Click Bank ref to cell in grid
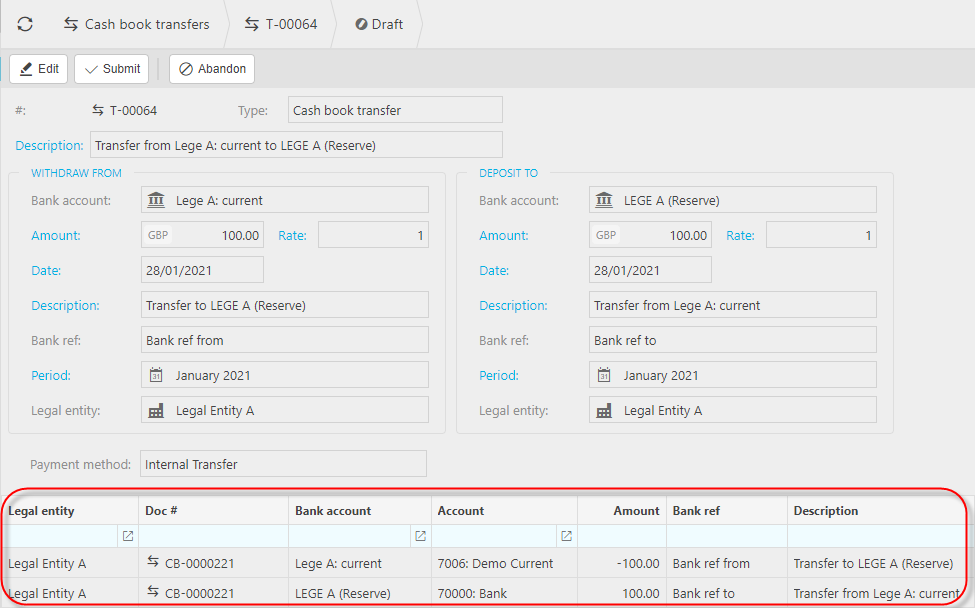 tap(726, 593)
